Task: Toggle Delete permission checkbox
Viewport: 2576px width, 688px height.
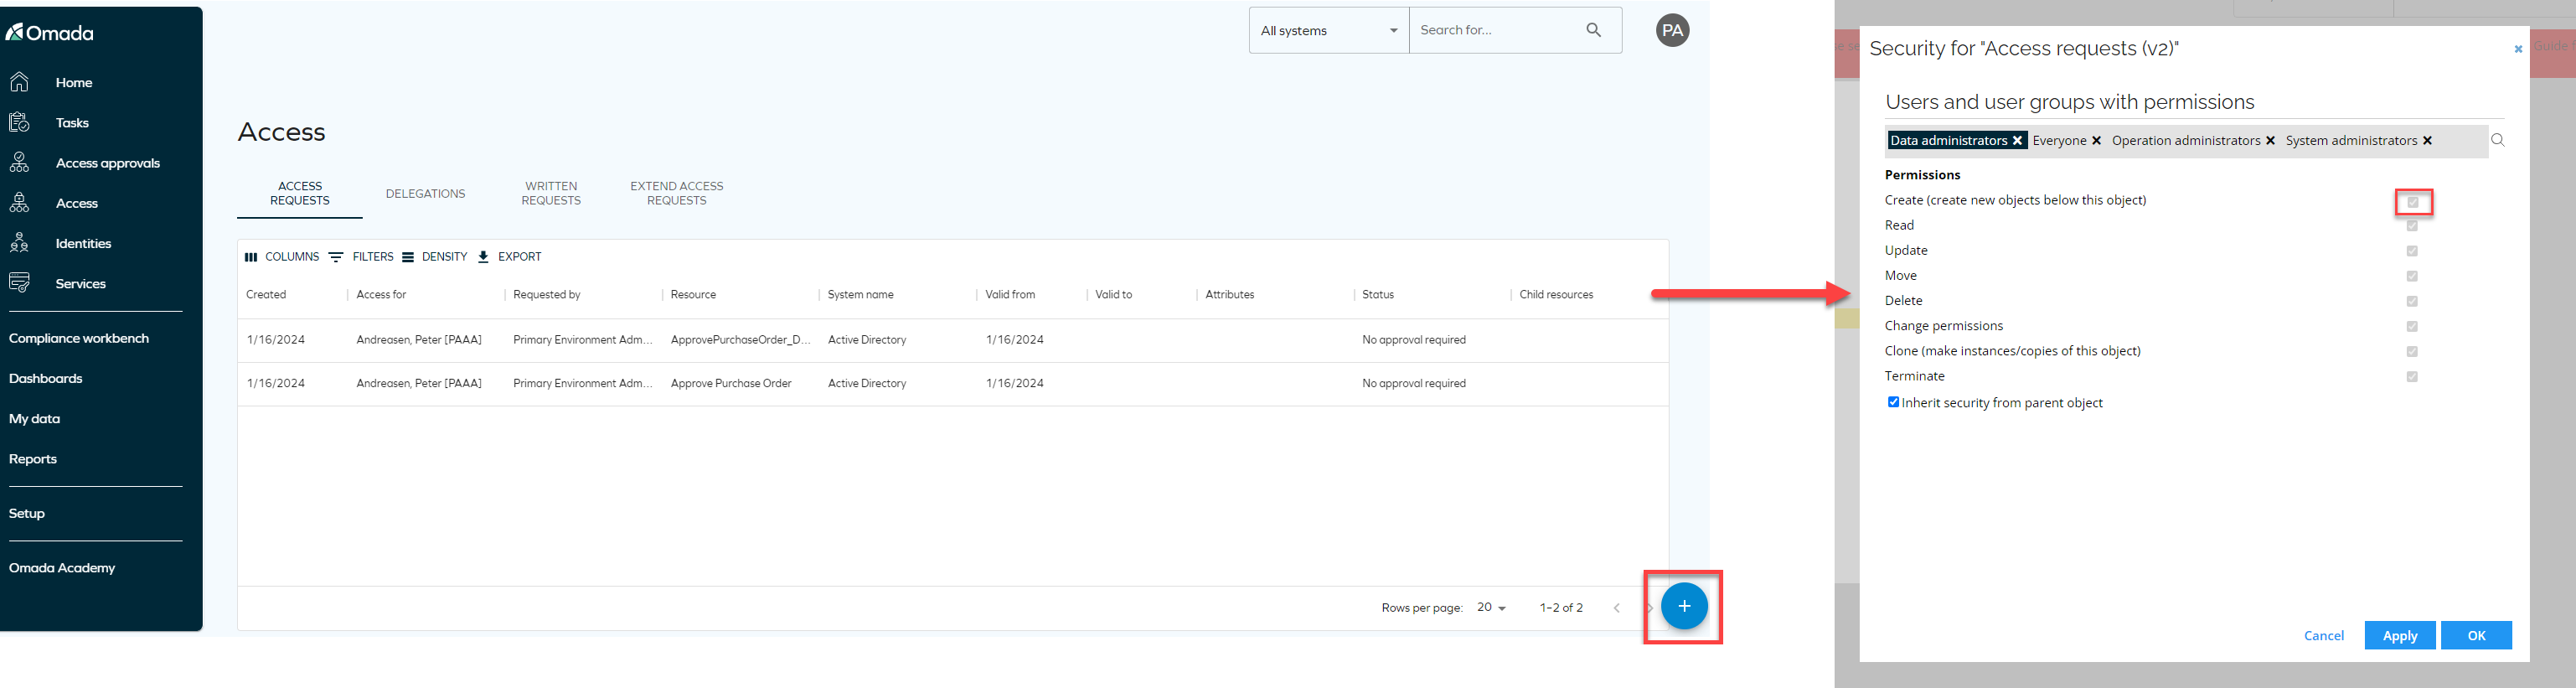Action: coord(2412,301)
